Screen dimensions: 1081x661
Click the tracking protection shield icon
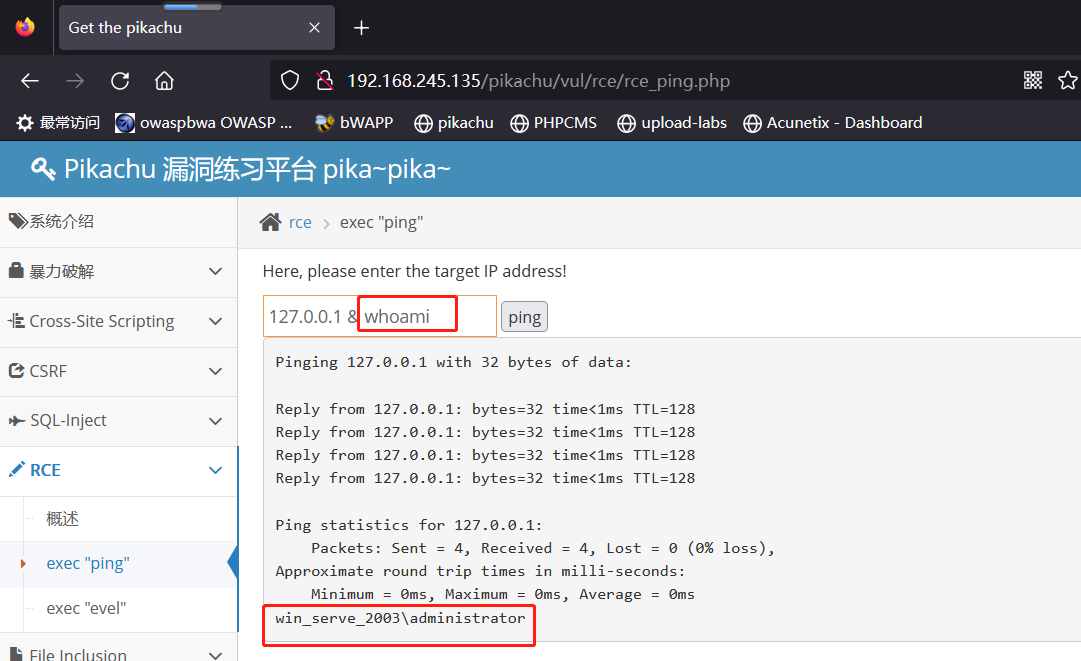tap(290, 81)
